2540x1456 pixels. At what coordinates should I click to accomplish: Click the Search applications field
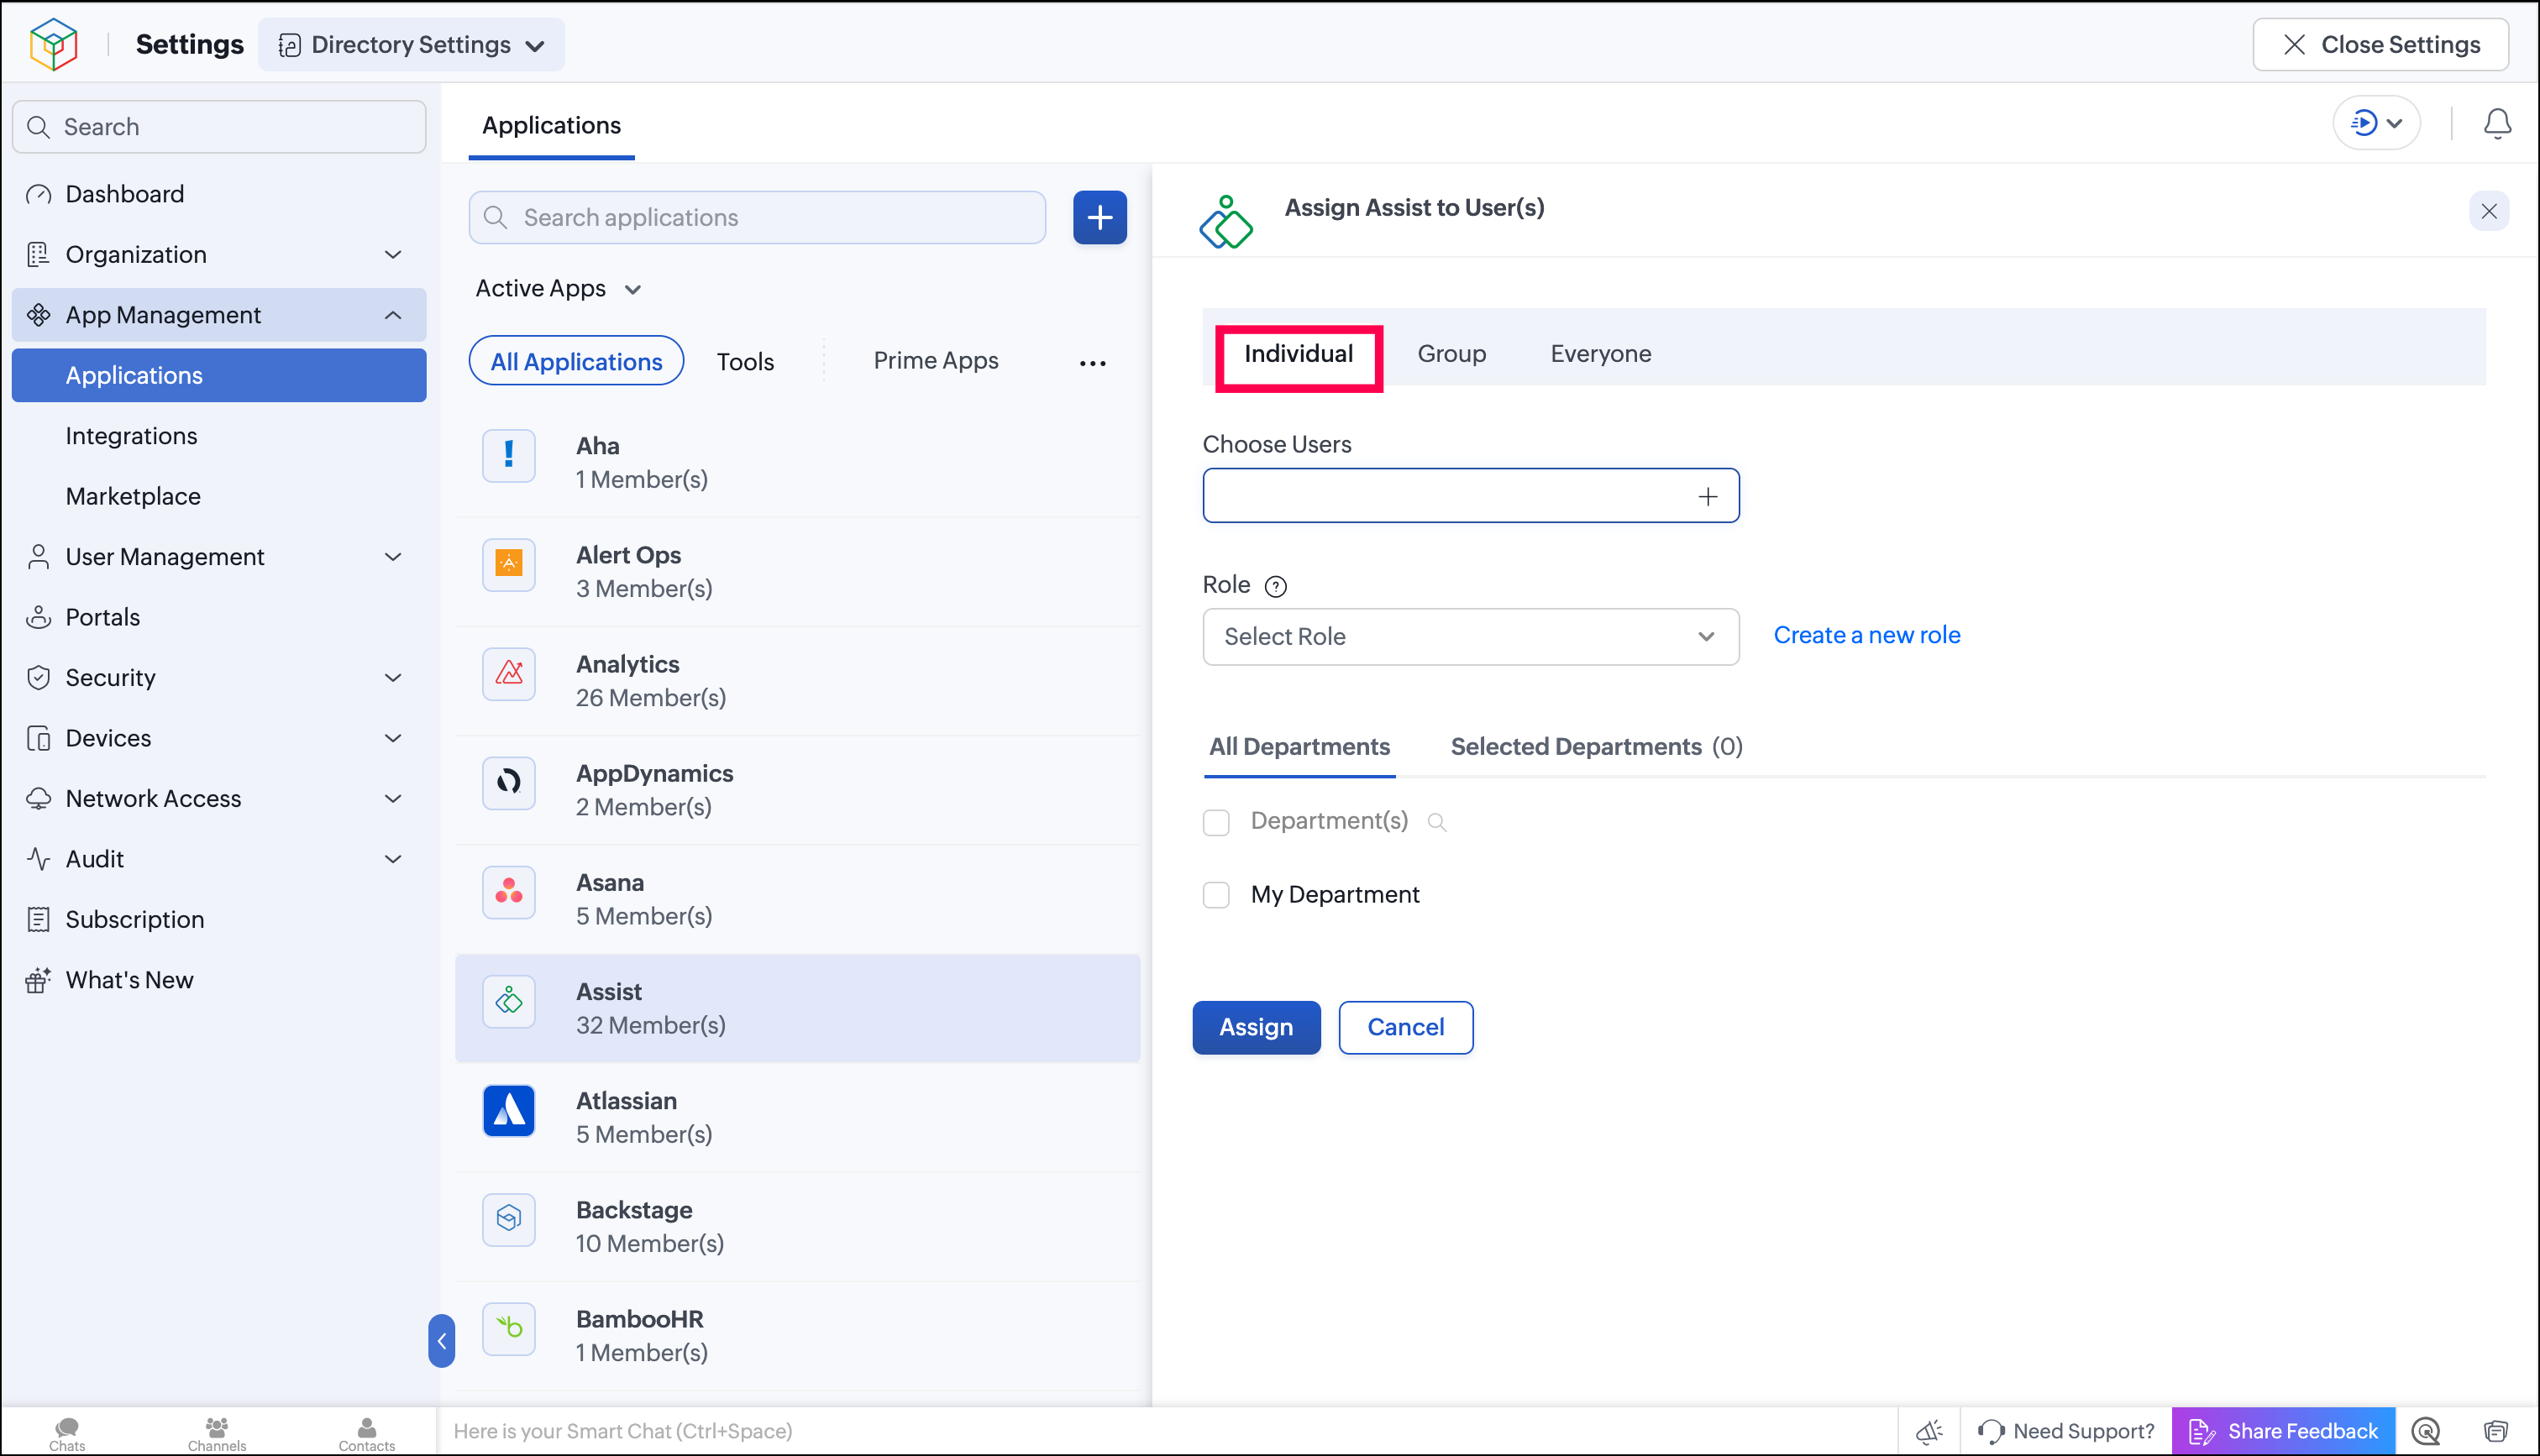coord(757,217)
